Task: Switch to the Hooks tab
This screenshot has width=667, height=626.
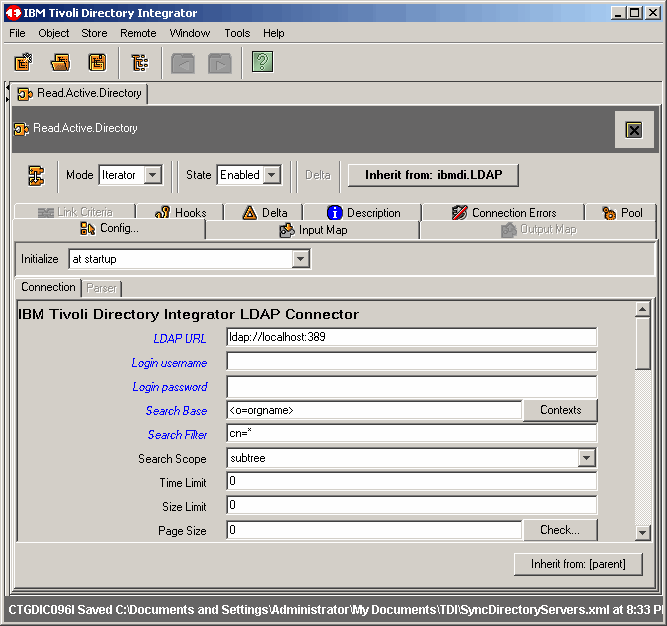Action: click(x=181, y=212)
